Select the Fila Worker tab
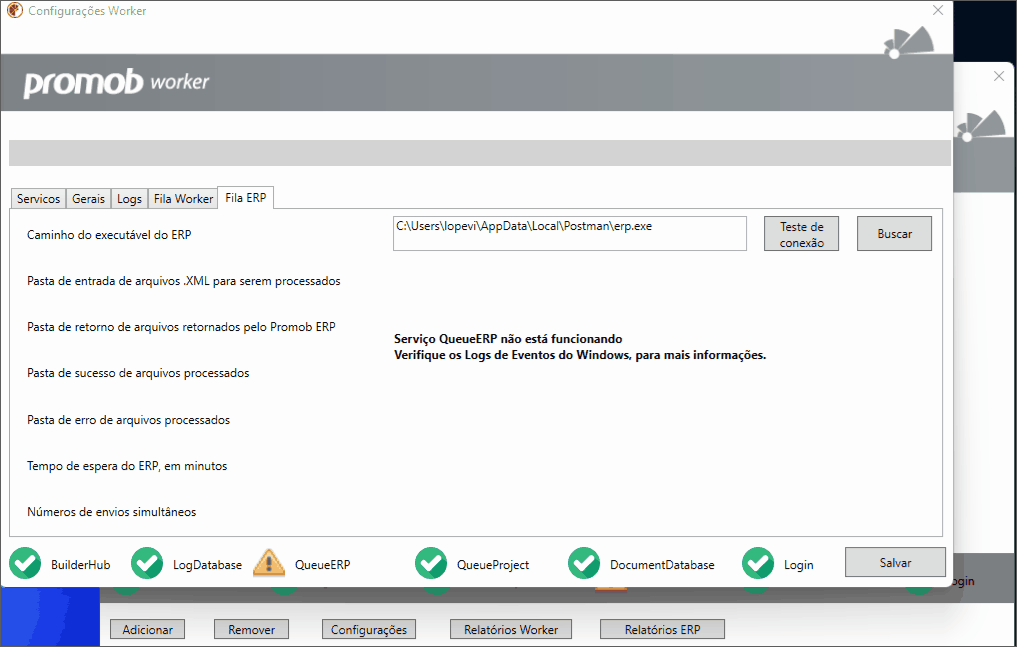Screen dimensions: 1017x647 click(183, 198)
